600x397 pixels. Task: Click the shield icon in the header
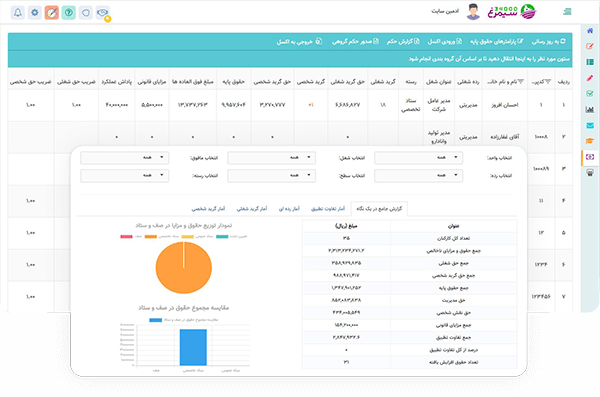pos(86,13)
